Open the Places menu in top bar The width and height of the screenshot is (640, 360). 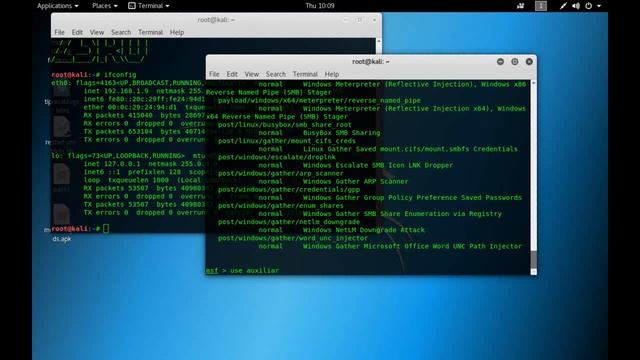coord(104,6)
